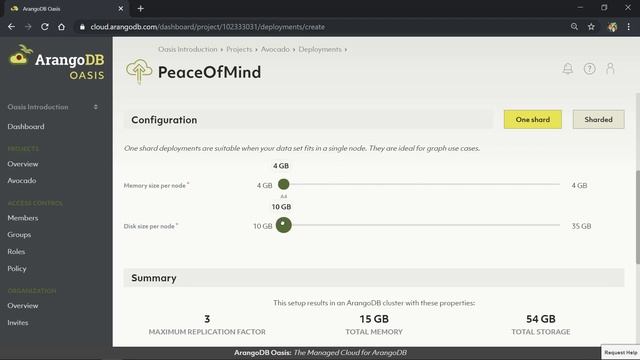Bookmark this page with star icon
This screenshot has width=640, height=360.
[x=591, y=27]
